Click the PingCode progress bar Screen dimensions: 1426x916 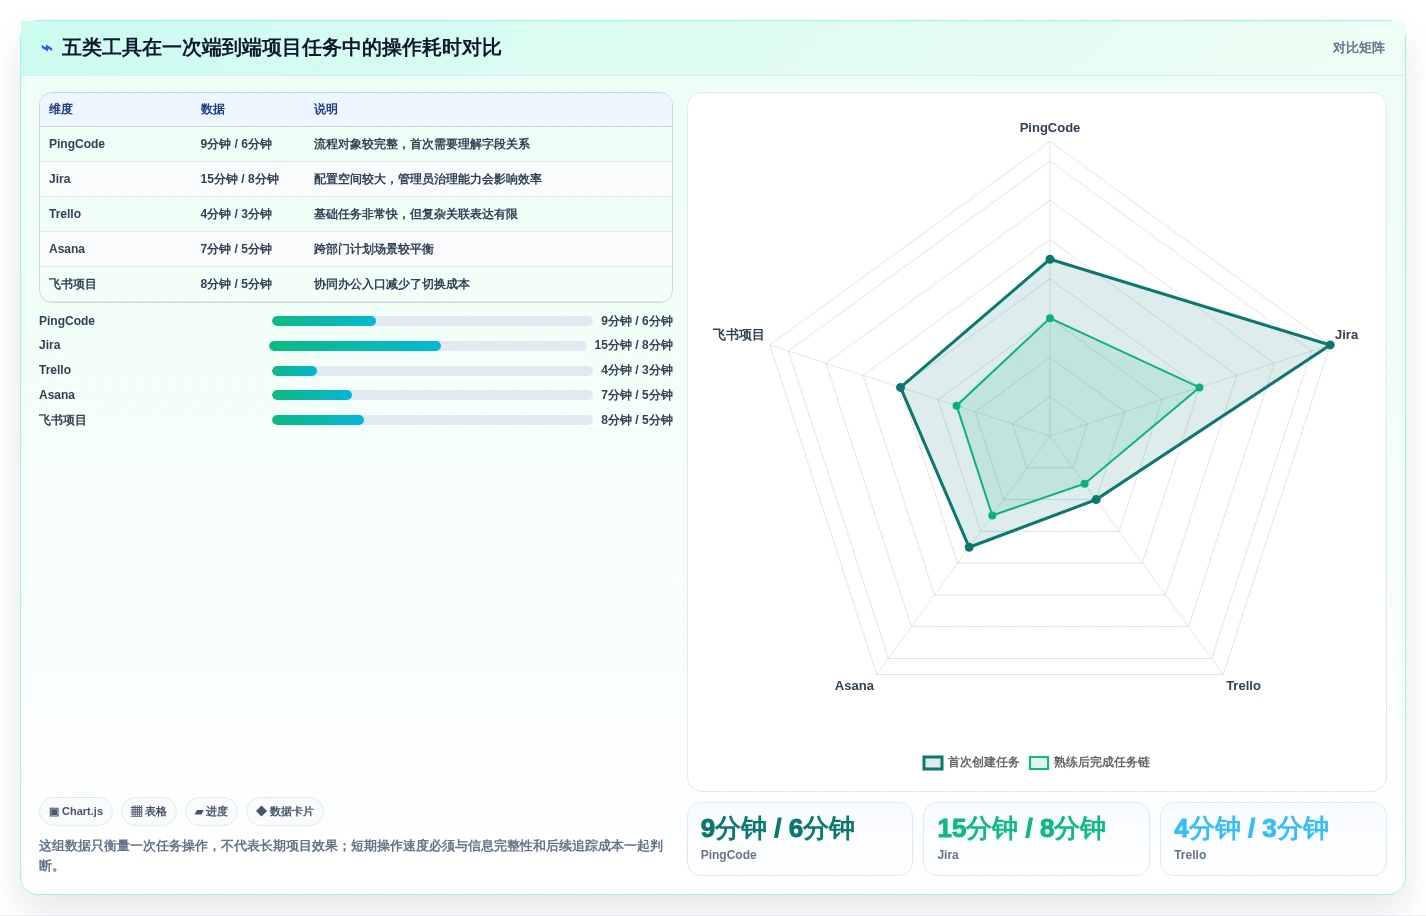(x=432, y=321)
